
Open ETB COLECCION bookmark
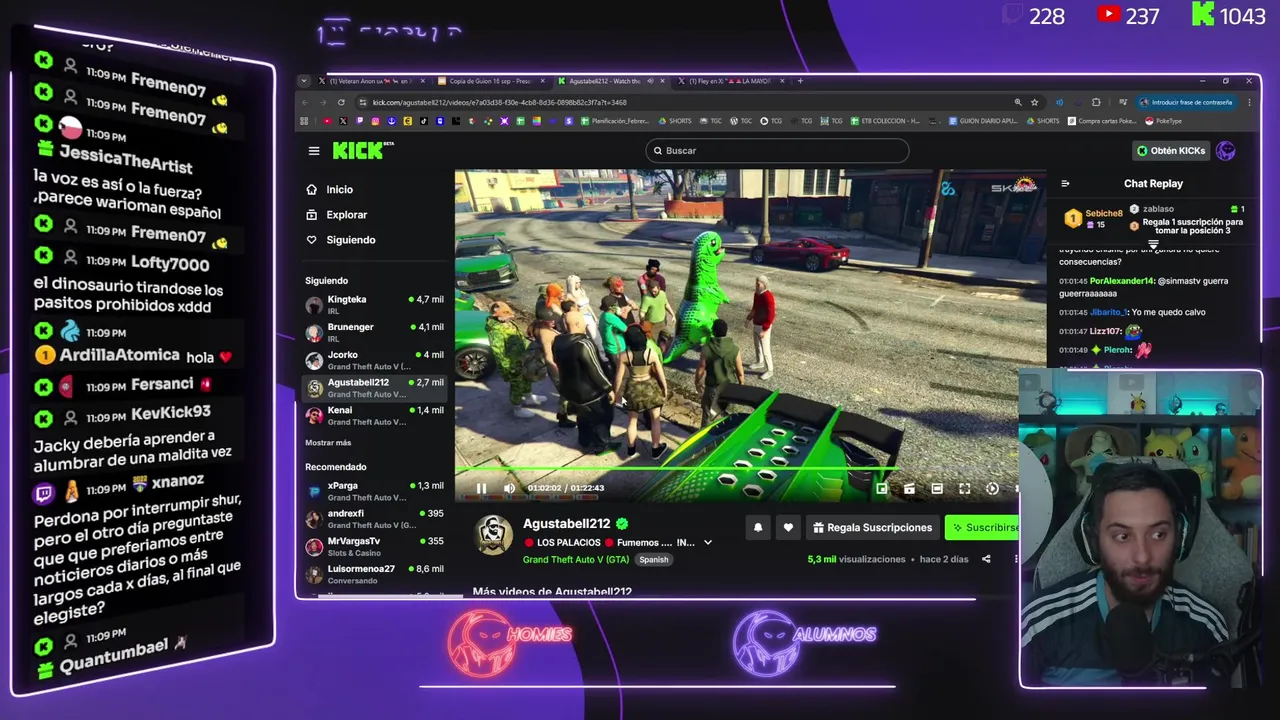(x=885, y=121)
